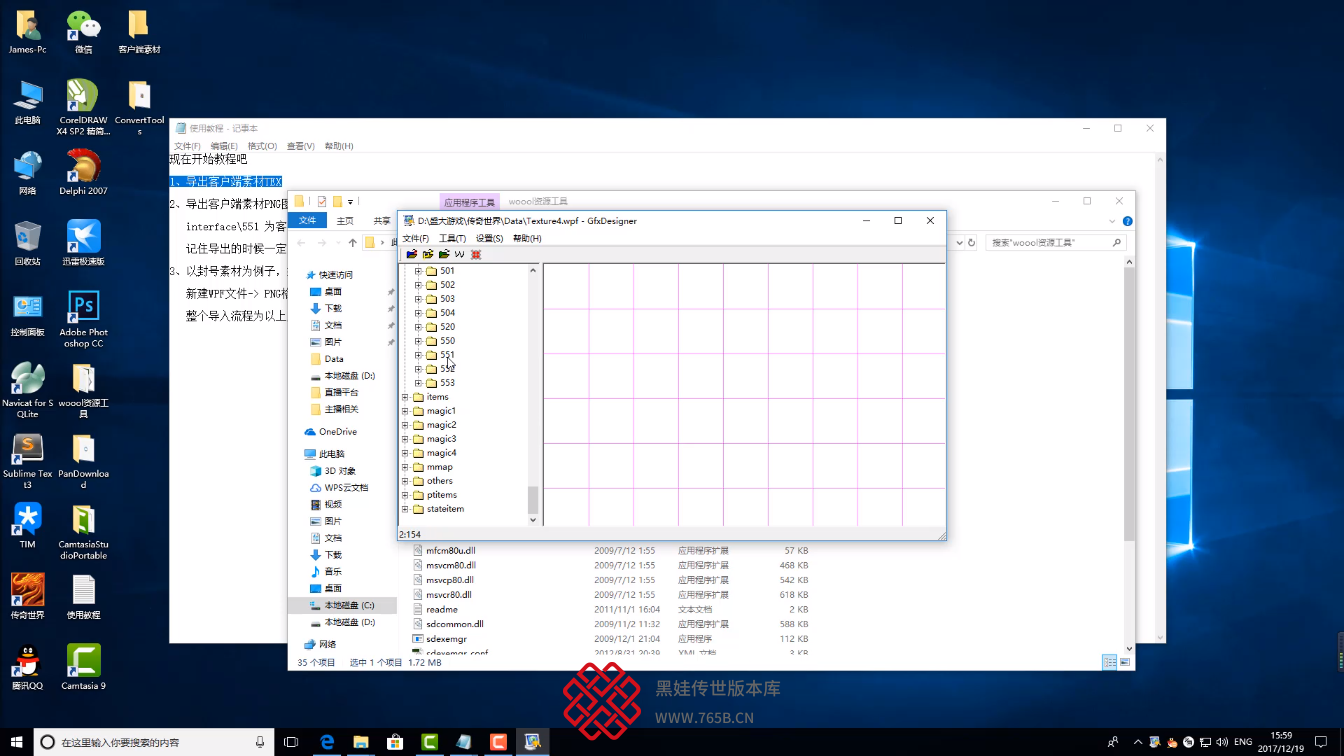This screenshot has width=1344, height=756.
Task: Expand the 520 folder node
Action: pyautogui.click(x=418, y=327)
